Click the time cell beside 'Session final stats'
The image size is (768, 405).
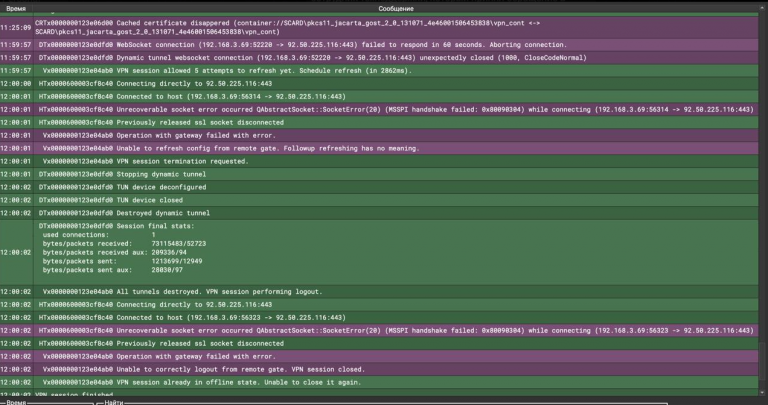pyautogui.click(x=16, y=253)
